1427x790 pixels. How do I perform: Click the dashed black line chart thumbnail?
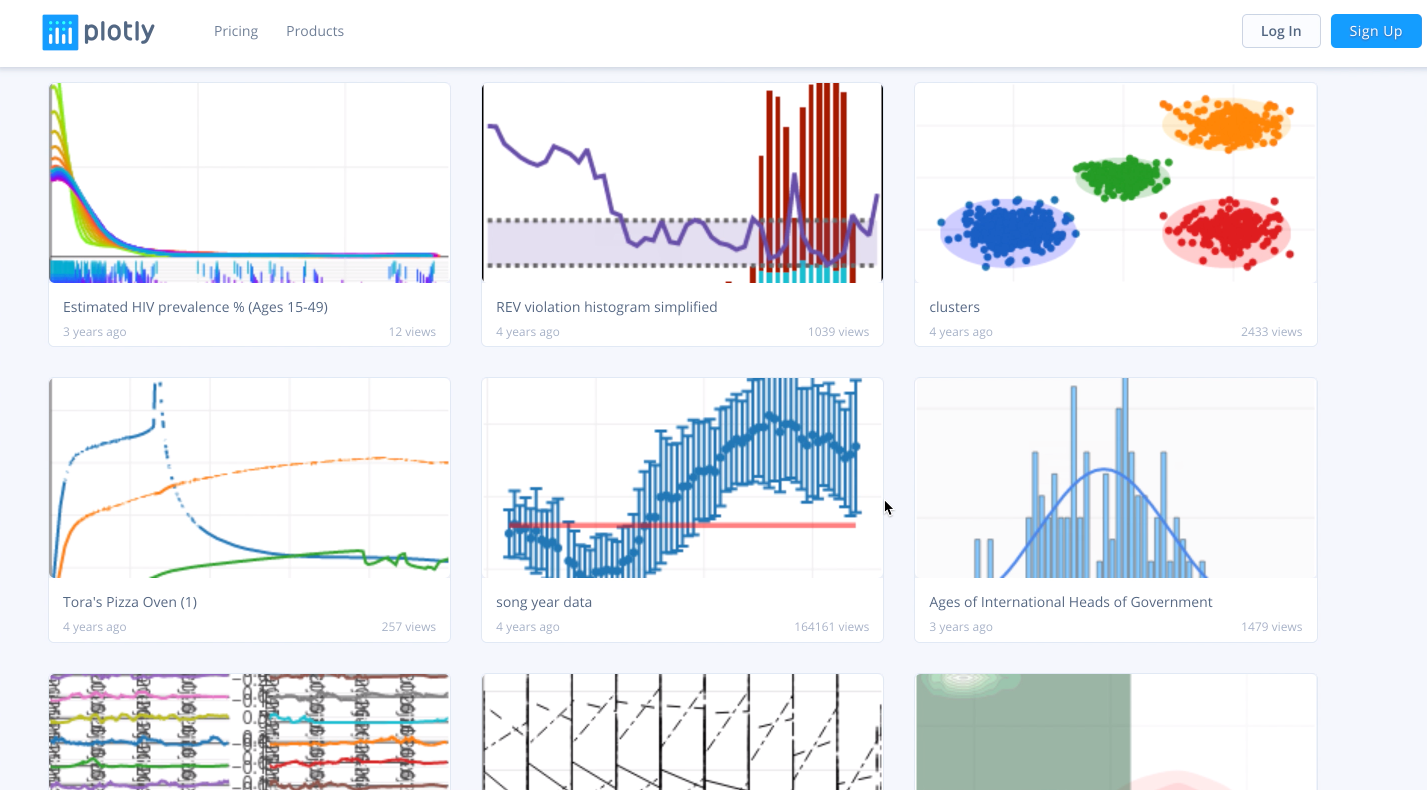682,732
